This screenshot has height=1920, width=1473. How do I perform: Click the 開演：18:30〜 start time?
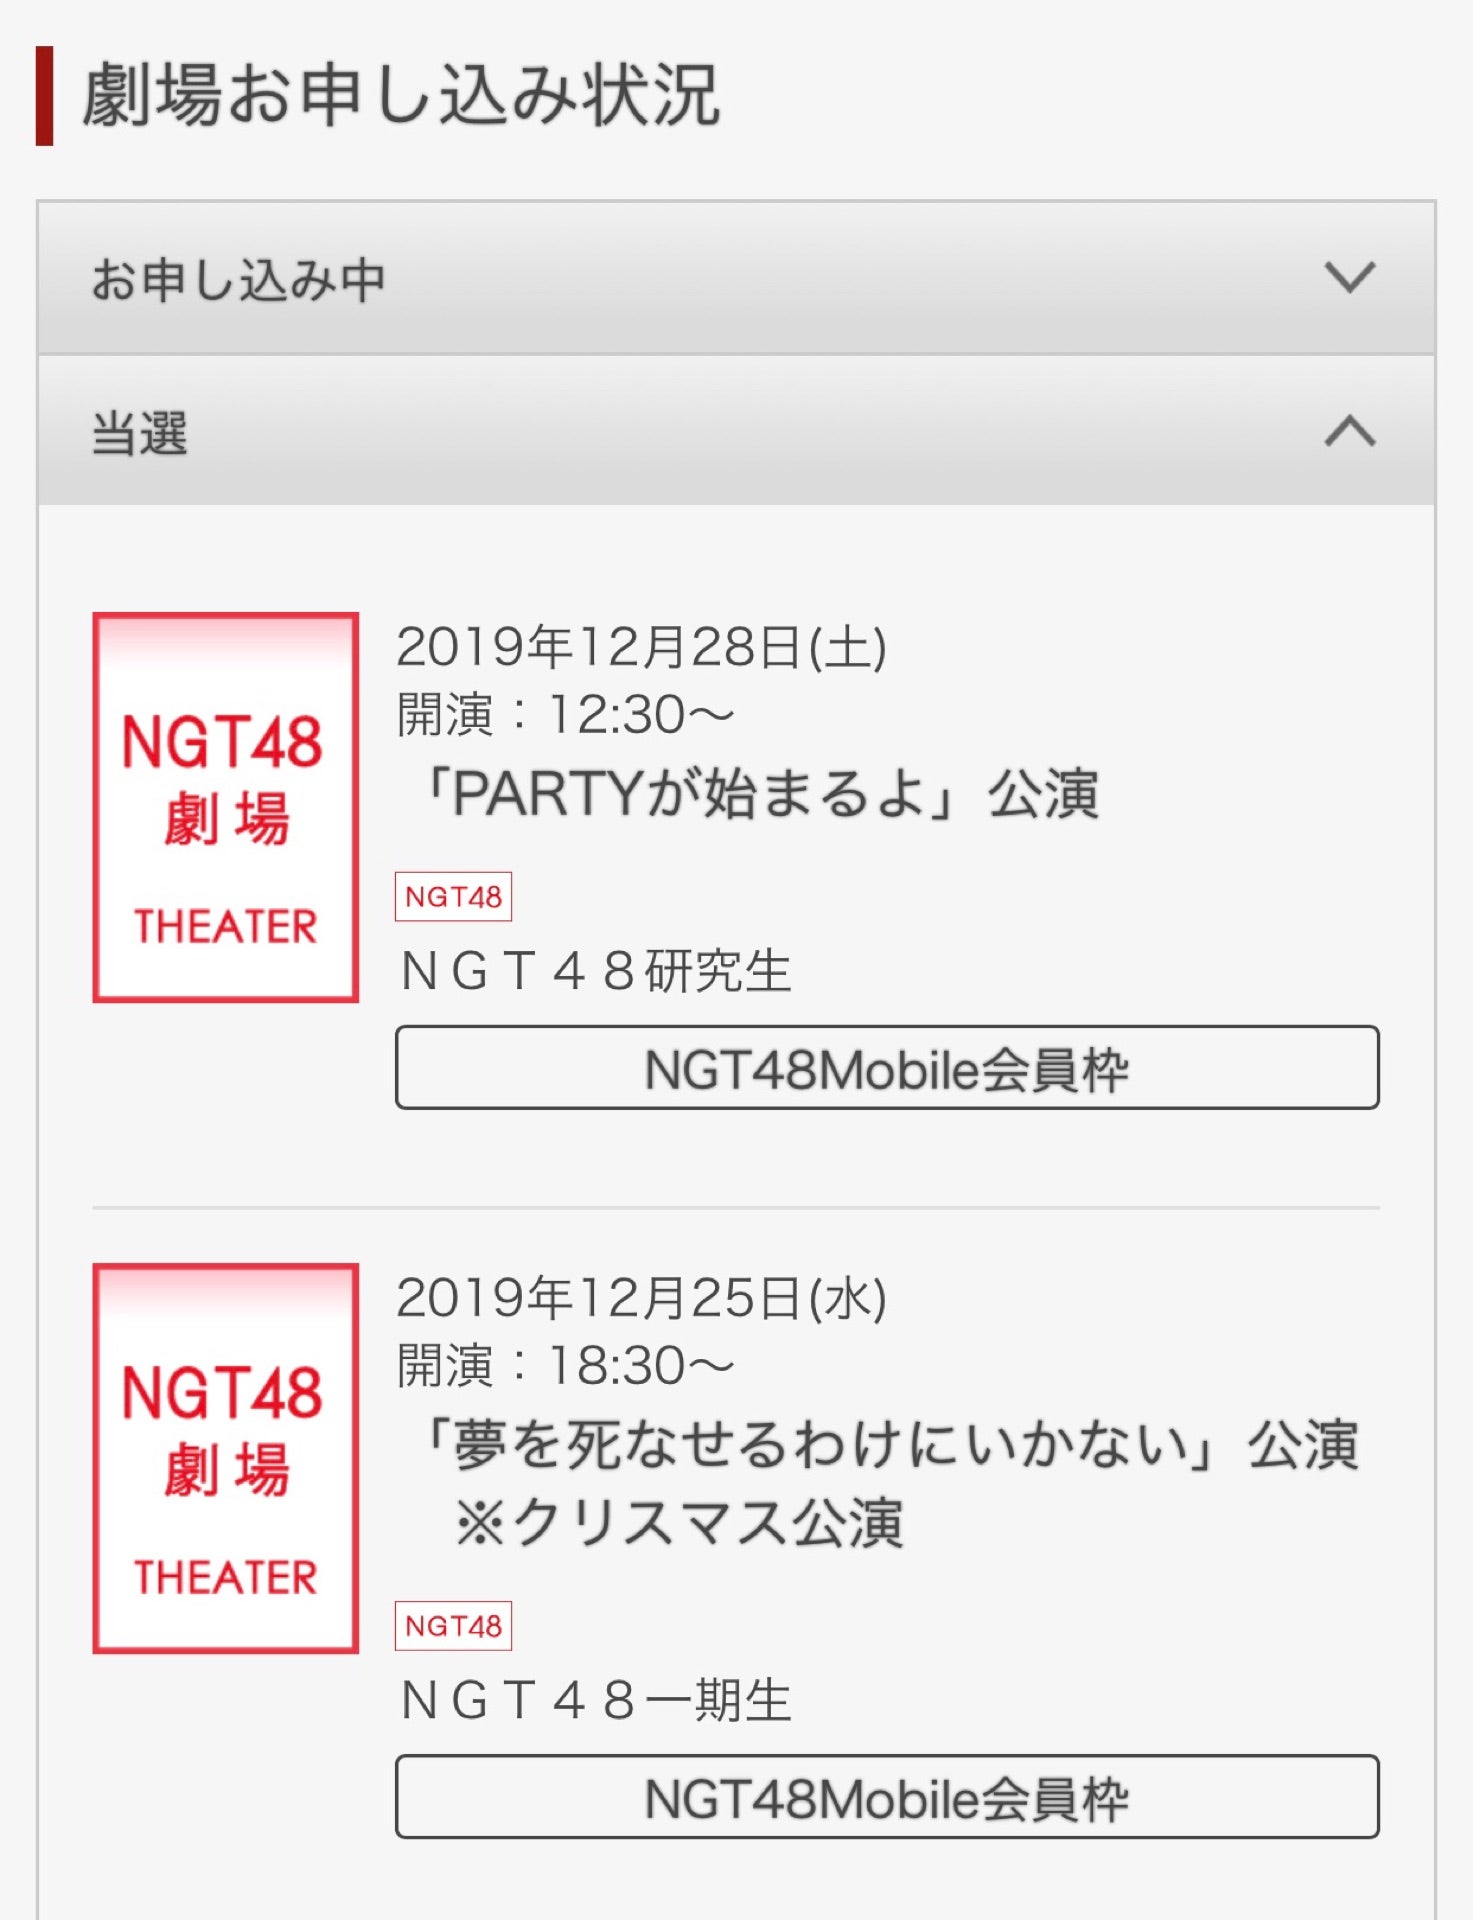(565, 1366)
